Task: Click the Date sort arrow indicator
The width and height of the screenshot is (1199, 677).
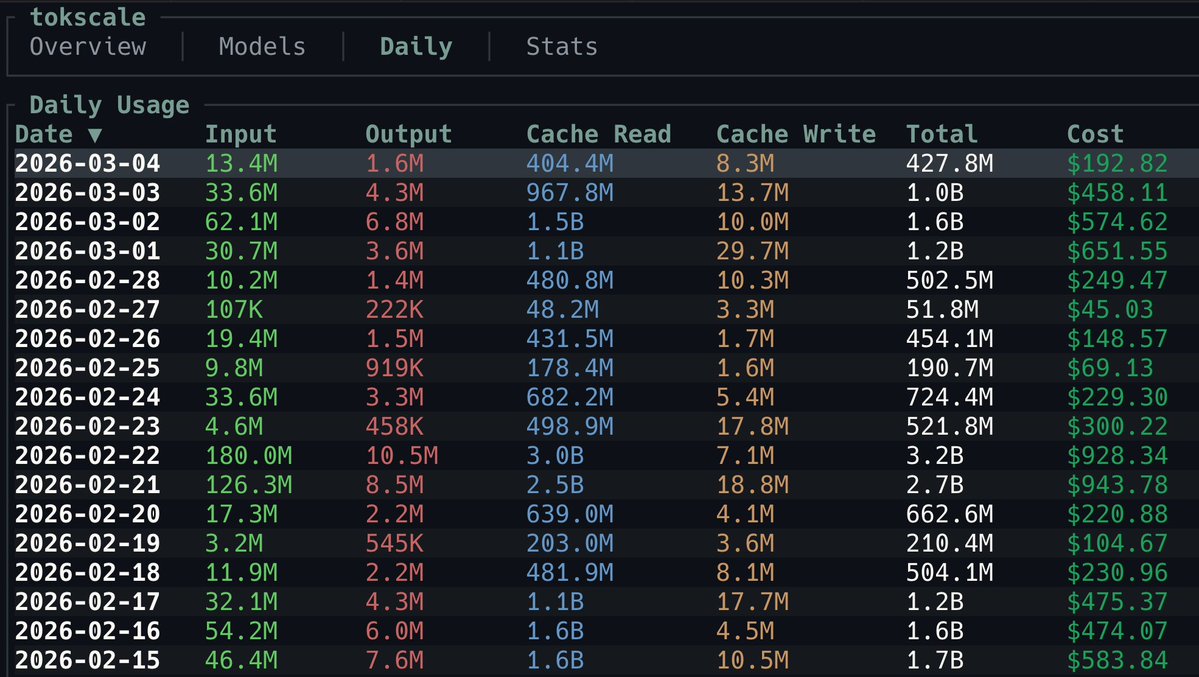Action: click(95, 135)
